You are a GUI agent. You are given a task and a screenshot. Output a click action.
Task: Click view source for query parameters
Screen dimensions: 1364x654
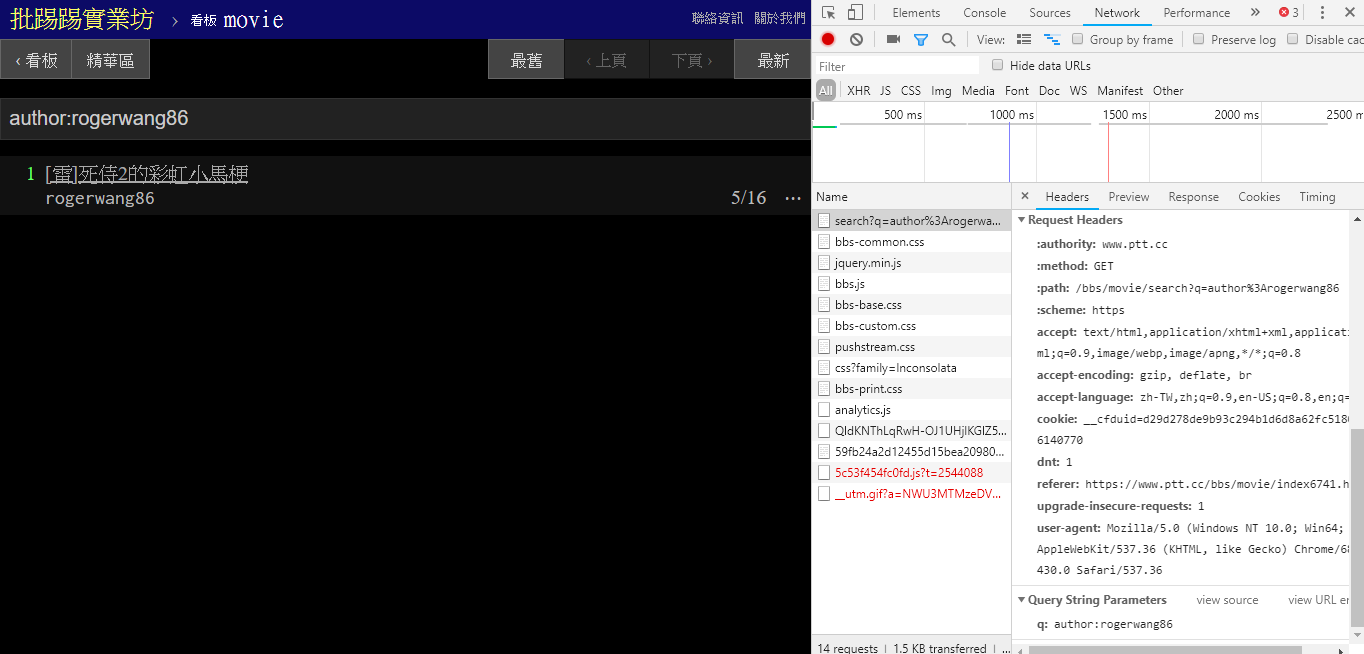1227,600
